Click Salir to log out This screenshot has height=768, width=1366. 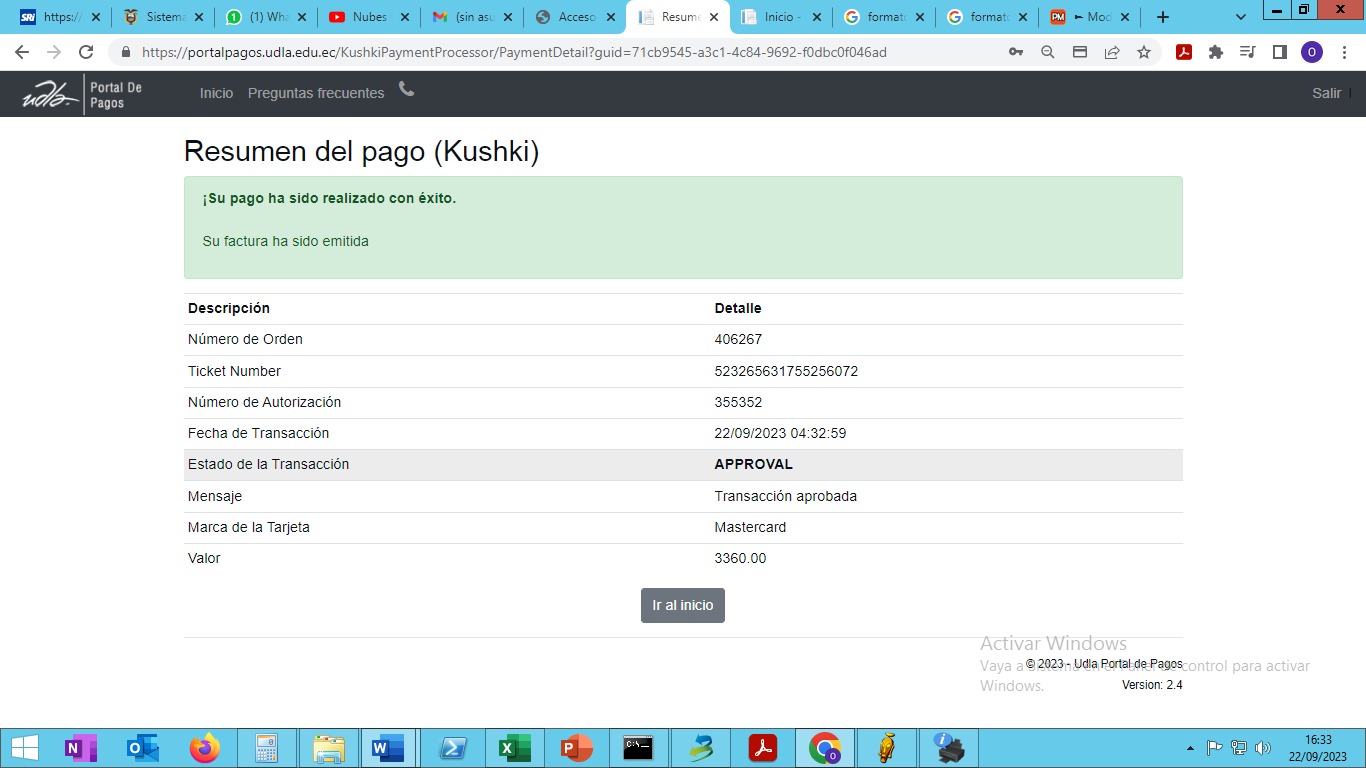(x=1326, y=93)
